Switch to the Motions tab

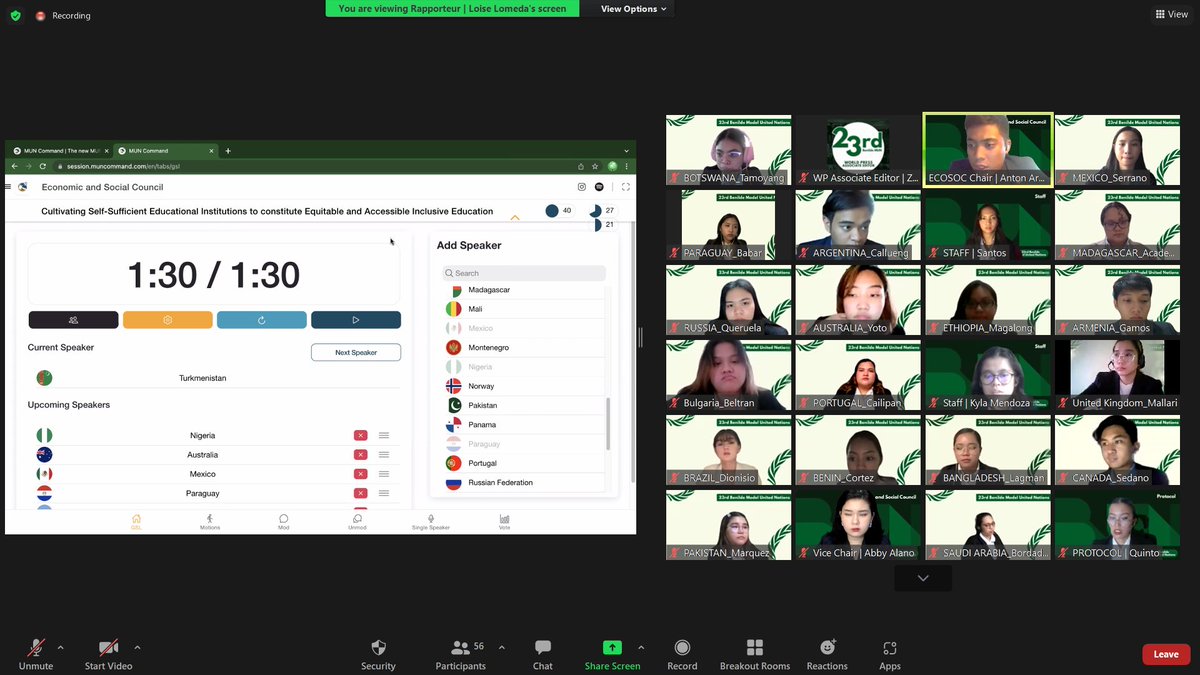(x=210, y=522)
